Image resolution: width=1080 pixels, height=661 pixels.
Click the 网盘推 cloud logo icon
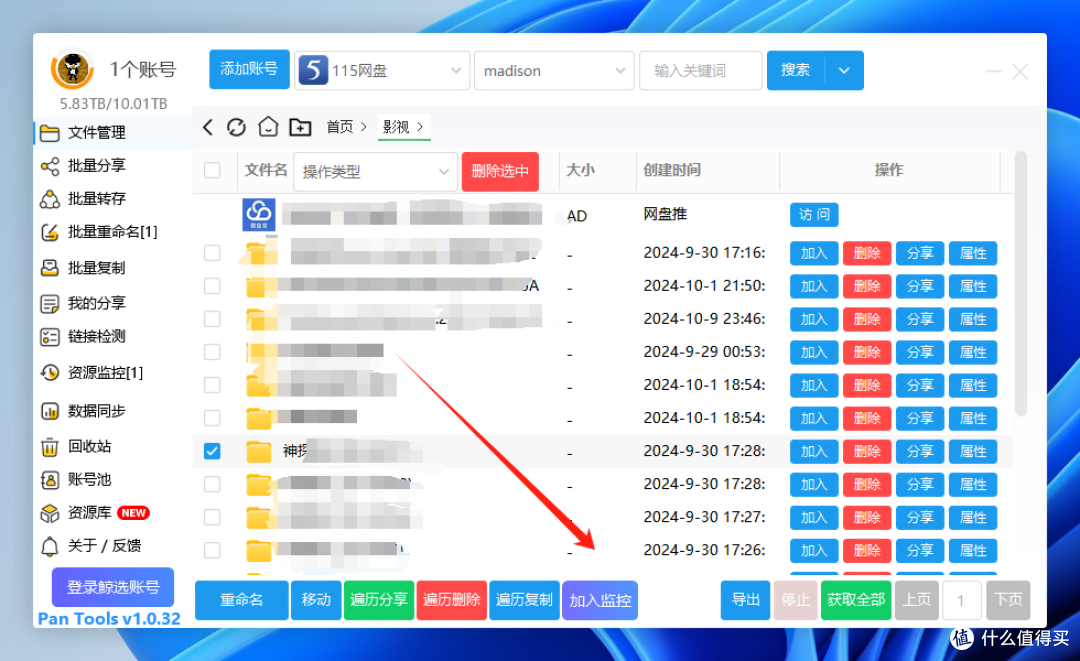click(259, 215)
